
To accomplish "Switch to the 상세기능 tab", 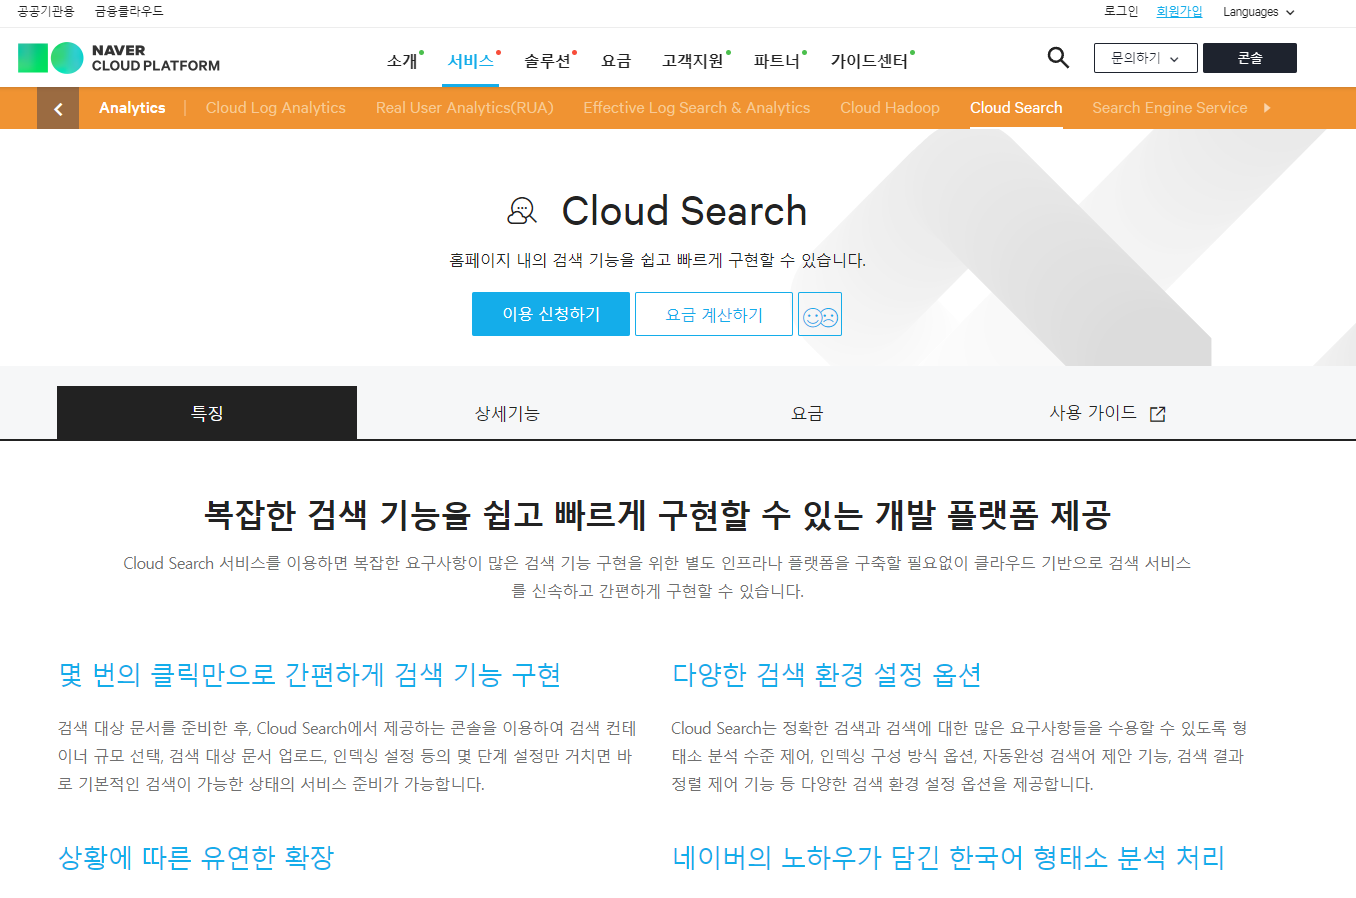I will click(x=507, y=413).
